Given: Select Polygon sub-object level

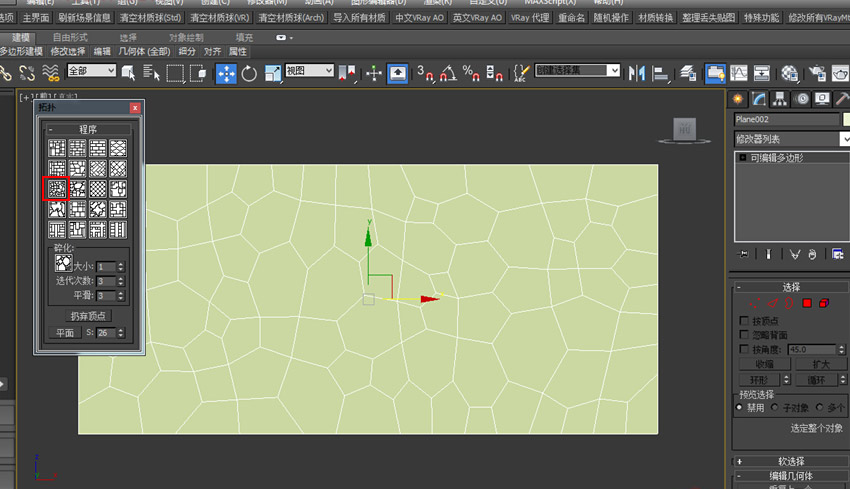Looking at the screenshot, I should click(x=807, y=303).
